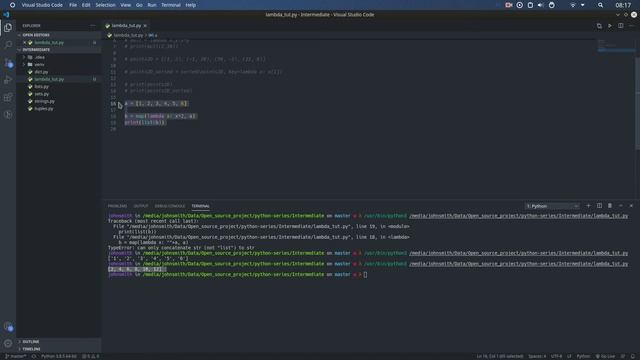This screenshot has width=640, height=360.
Task: Open the Manage gear icon
Action: tap(8, 344)
